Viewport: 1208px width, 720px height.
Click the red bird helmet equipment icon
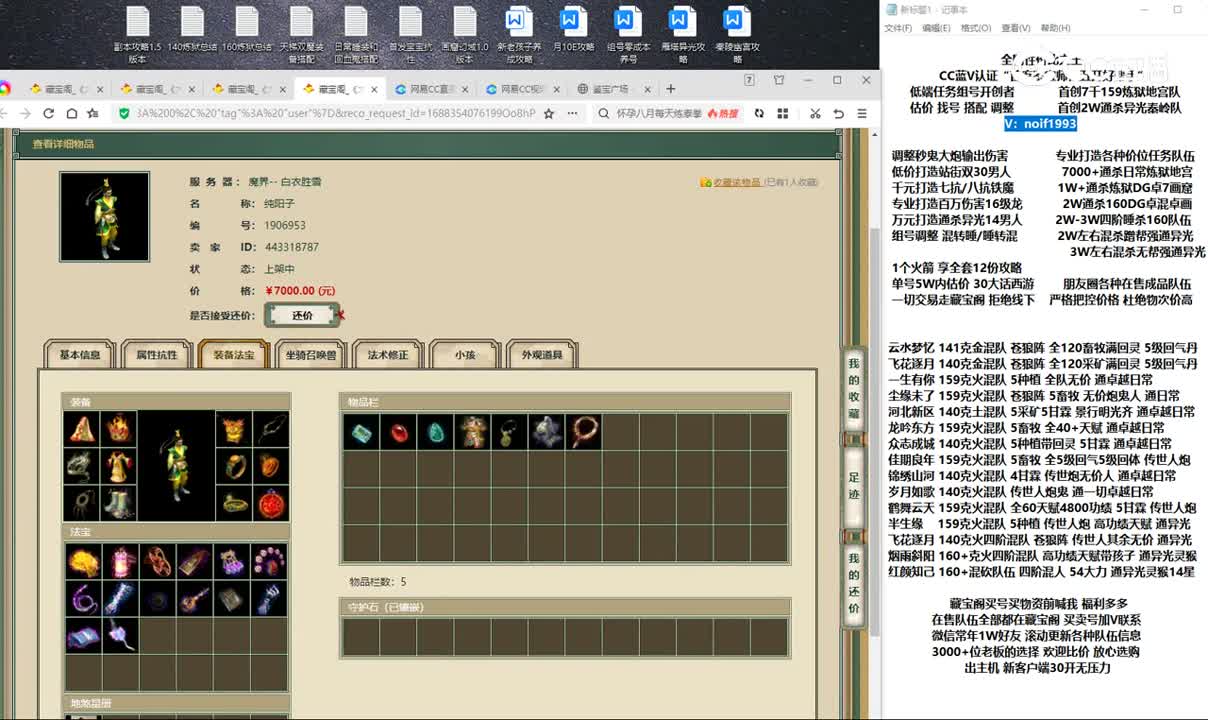coord(118,430)
